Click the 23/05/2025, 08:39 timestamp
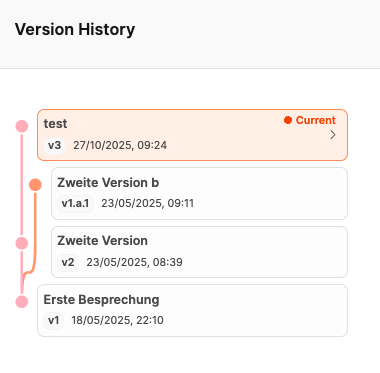 point(134,262)
